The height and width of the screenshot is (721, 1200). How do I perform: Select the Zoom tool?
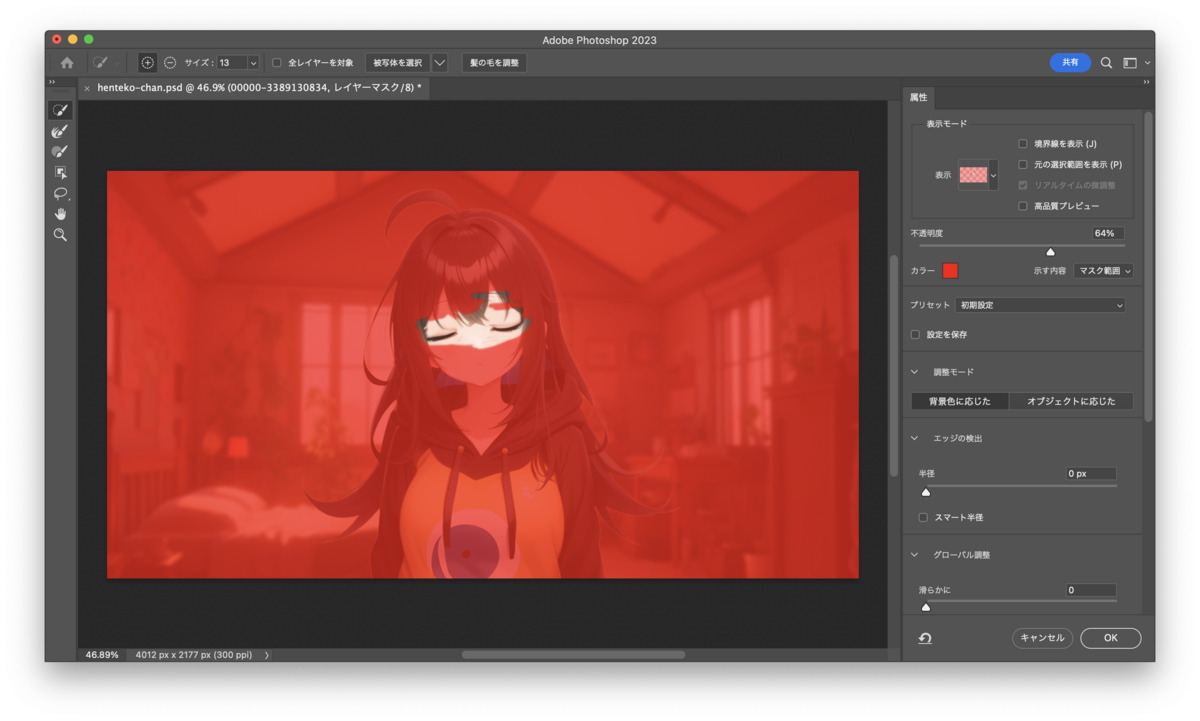pyautogui.click(x=60, y=235)
